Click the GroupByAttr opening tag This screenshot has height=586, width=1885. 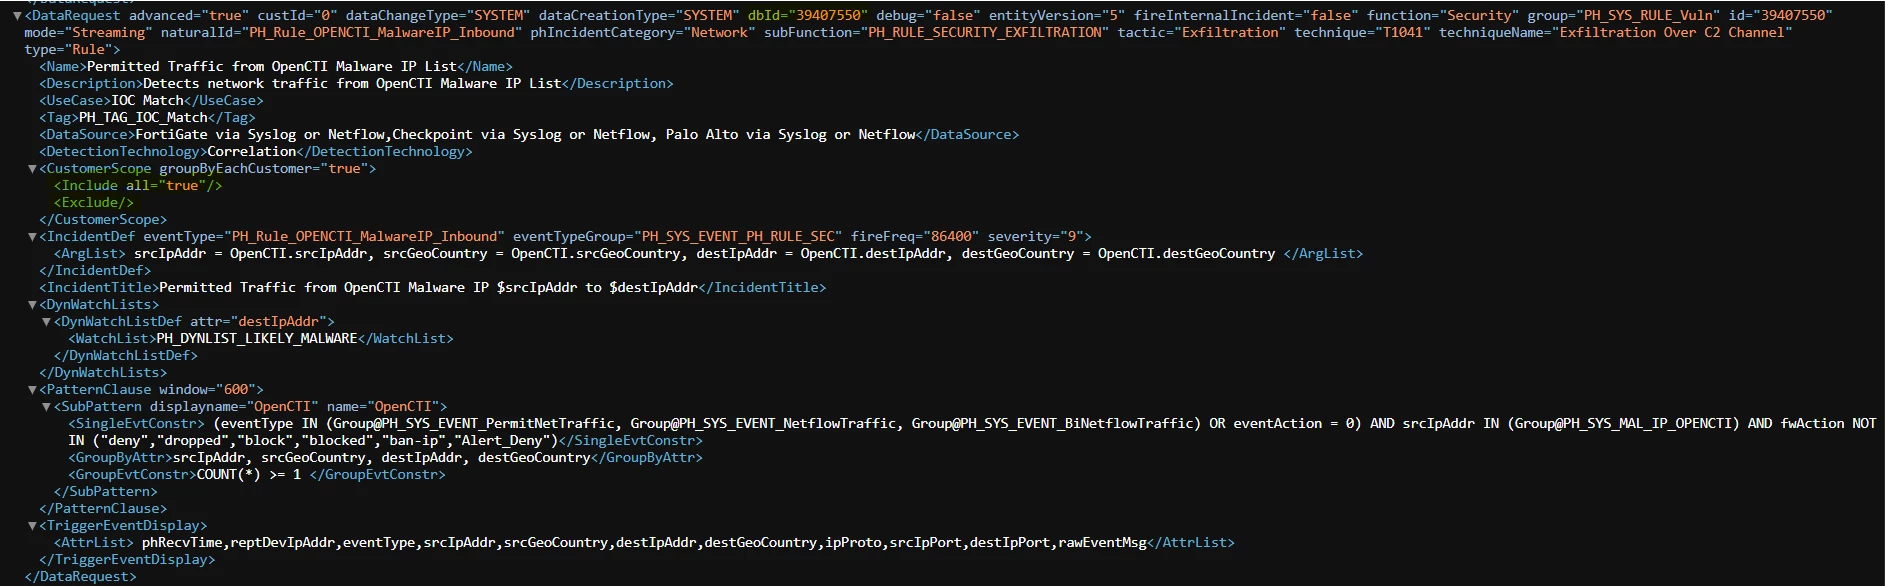tap(121, 457)
